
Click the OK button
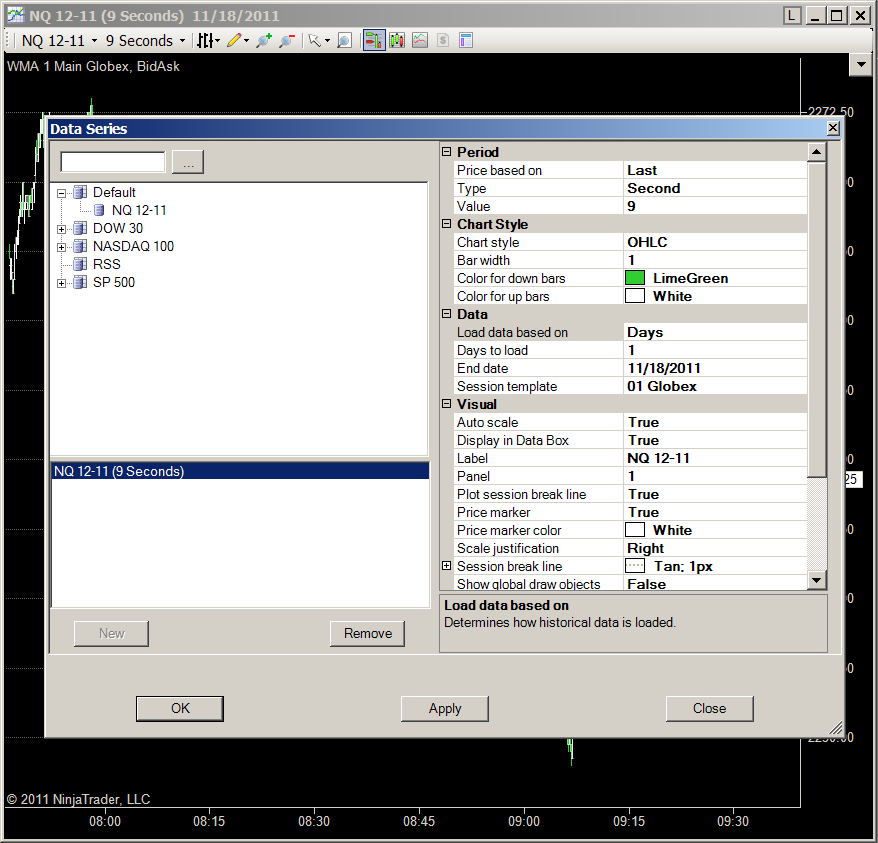pyautogui.click(x=180, y=709)
